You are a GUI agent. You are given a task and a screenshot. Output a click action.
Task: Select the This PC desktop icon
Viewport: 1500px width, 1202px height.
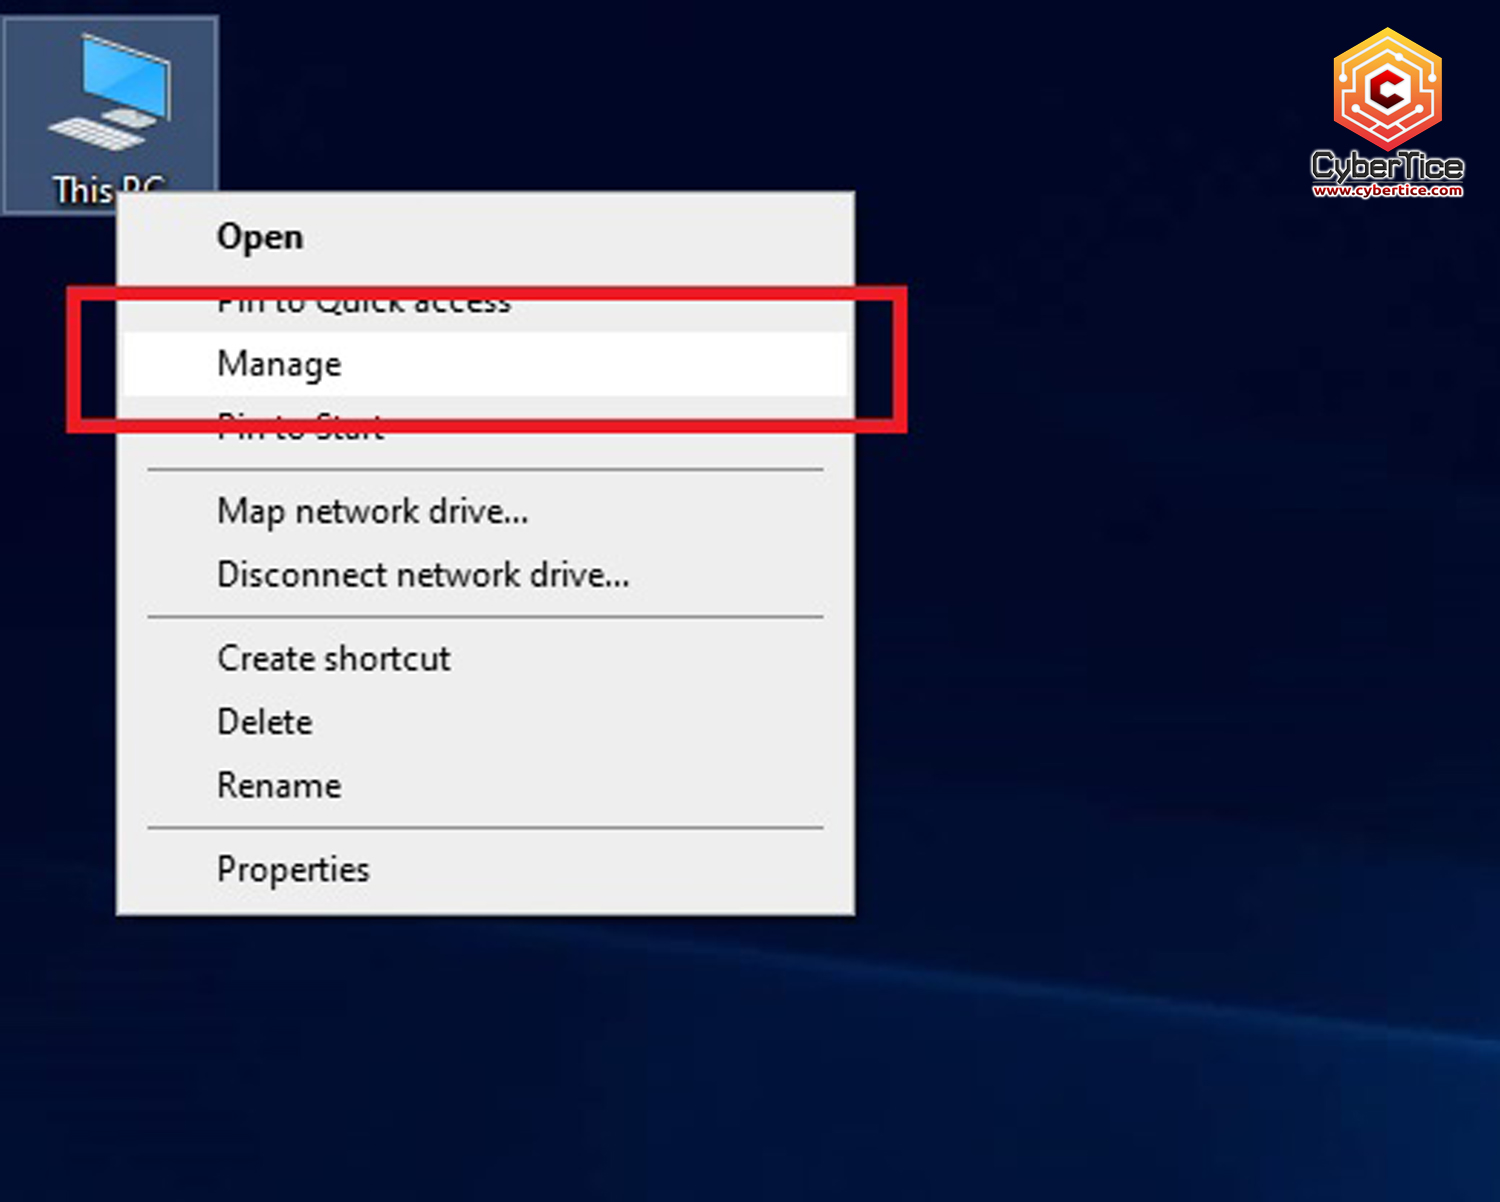point(110,95)
